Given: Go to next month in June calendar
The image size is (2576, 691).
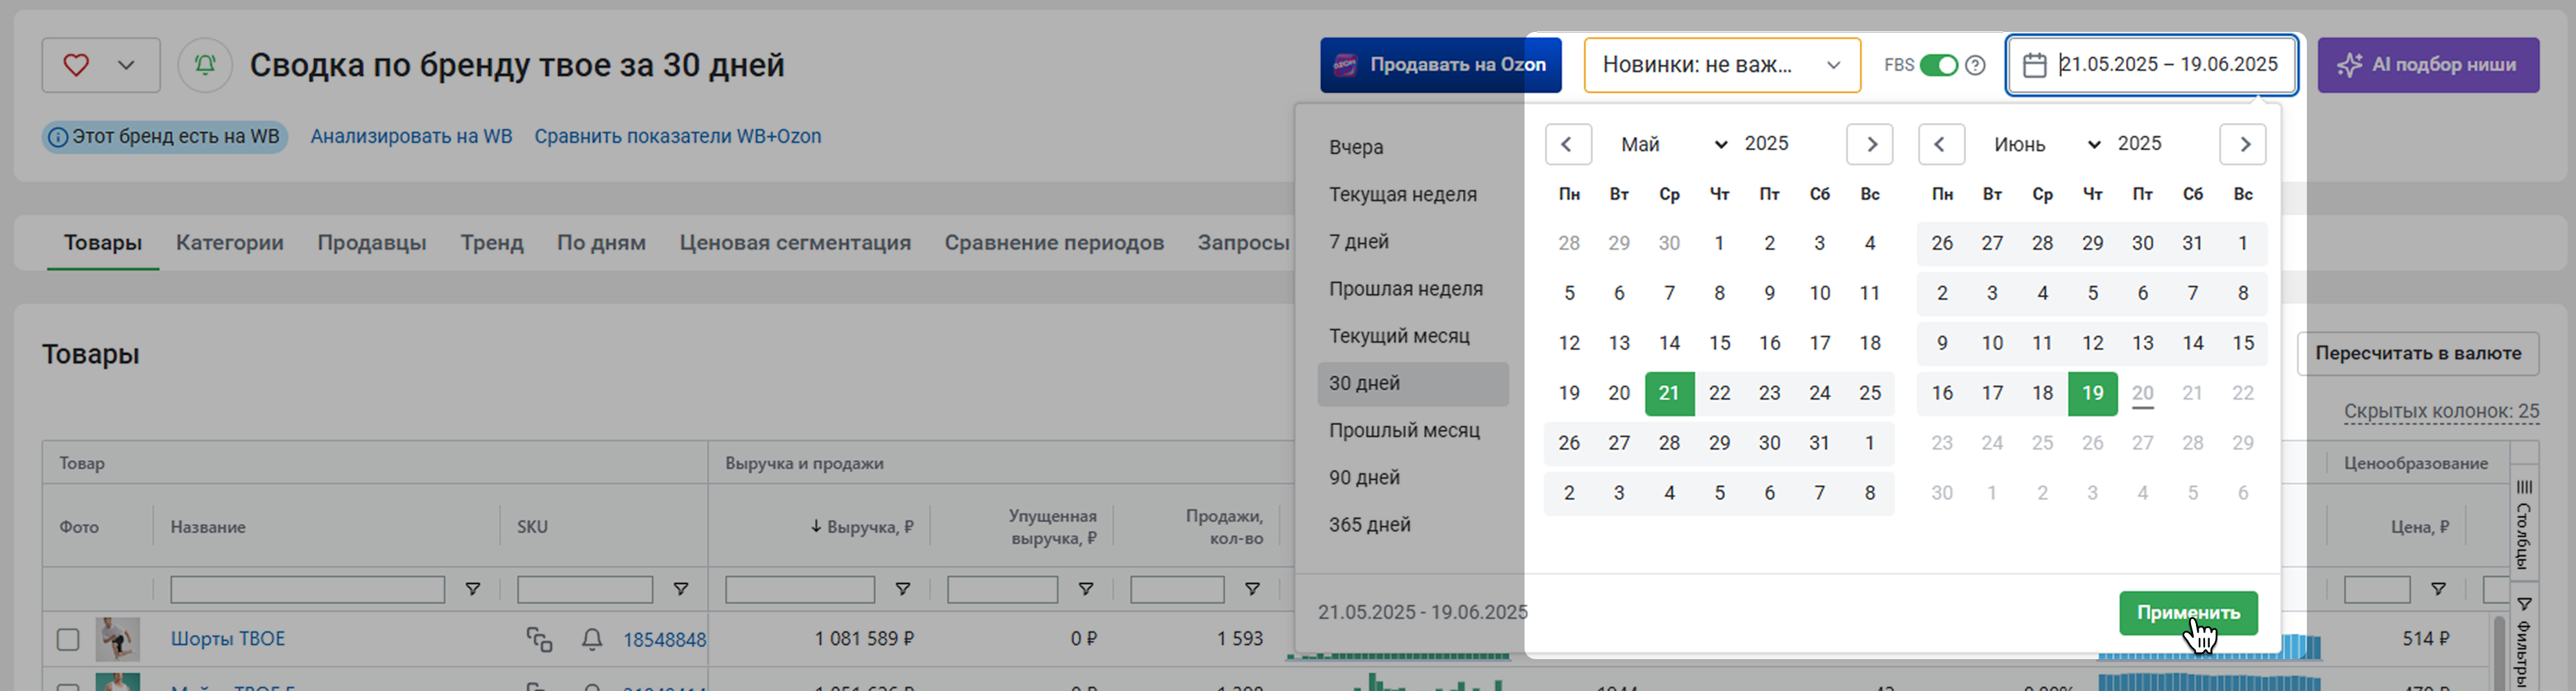Looking at the screenshot, I should click(x=2243, y=145).
